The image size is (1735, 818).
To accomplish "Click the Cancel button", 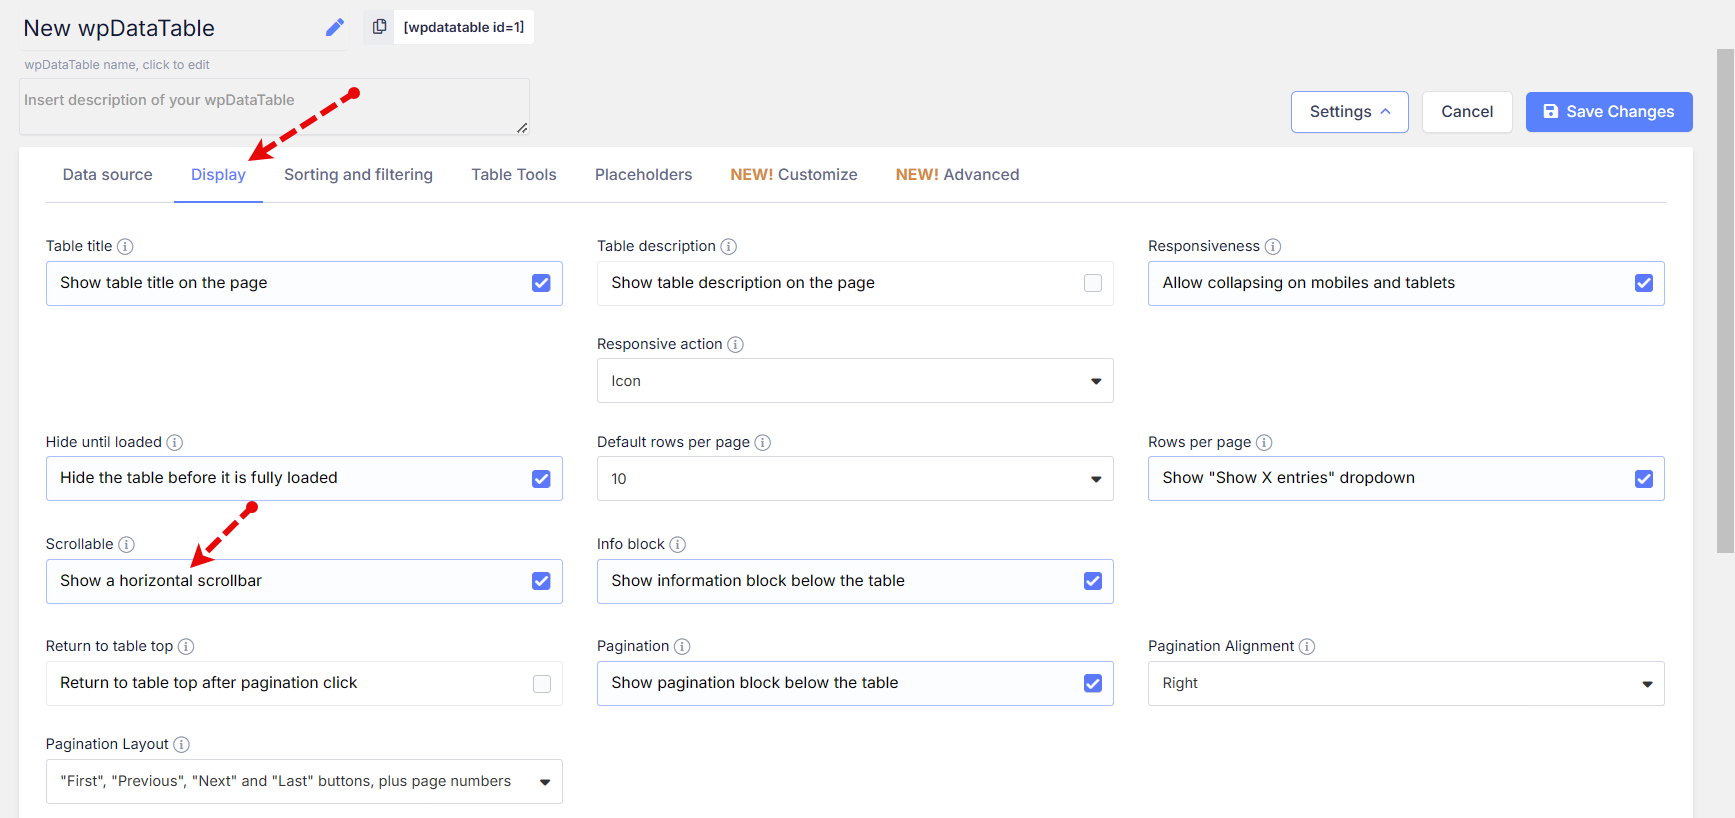I will click(1466, 112).
